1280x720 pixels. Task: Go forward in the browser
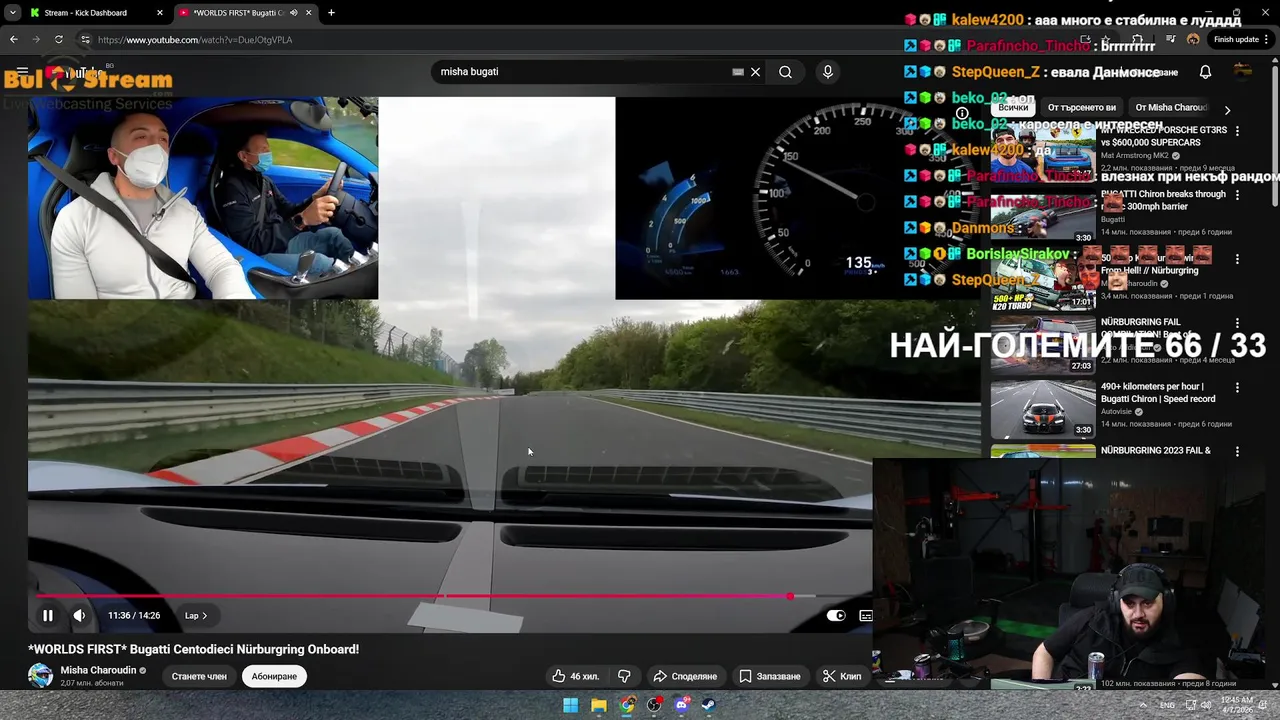[x=36, y=40]
